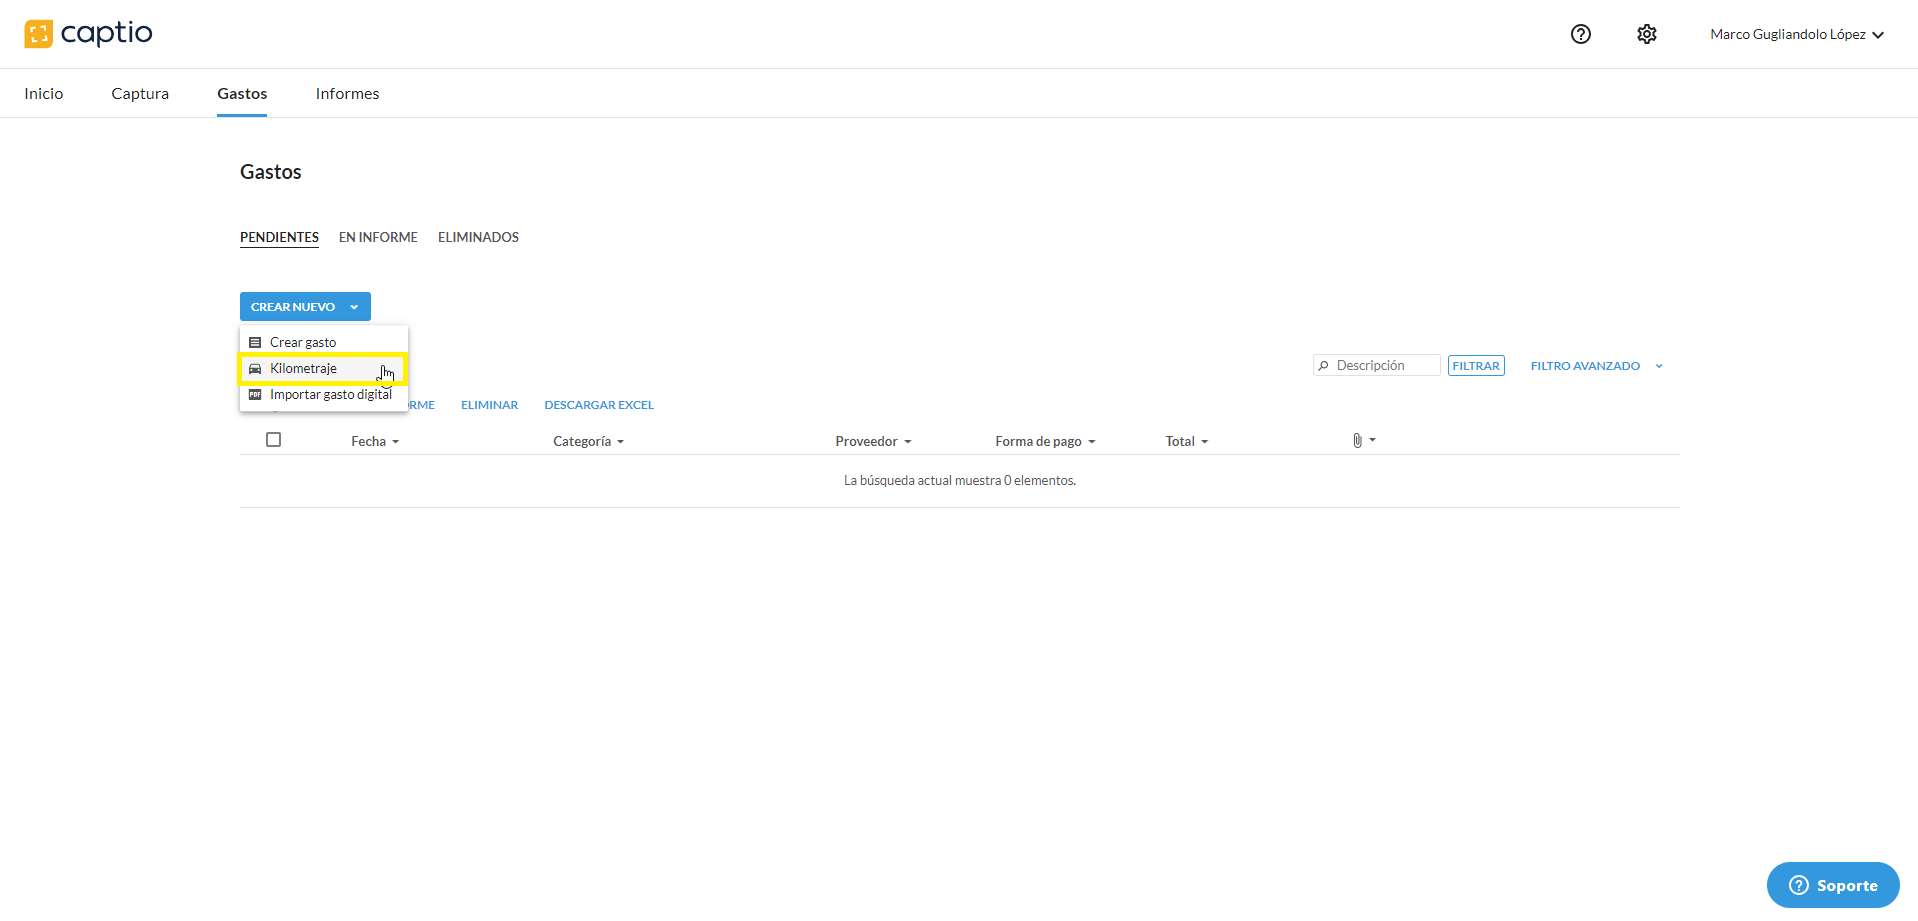Screen dimensions: 1918x921
Task: Click the PDF icon beside Importar gasto digital
Action: pos(255,394)
